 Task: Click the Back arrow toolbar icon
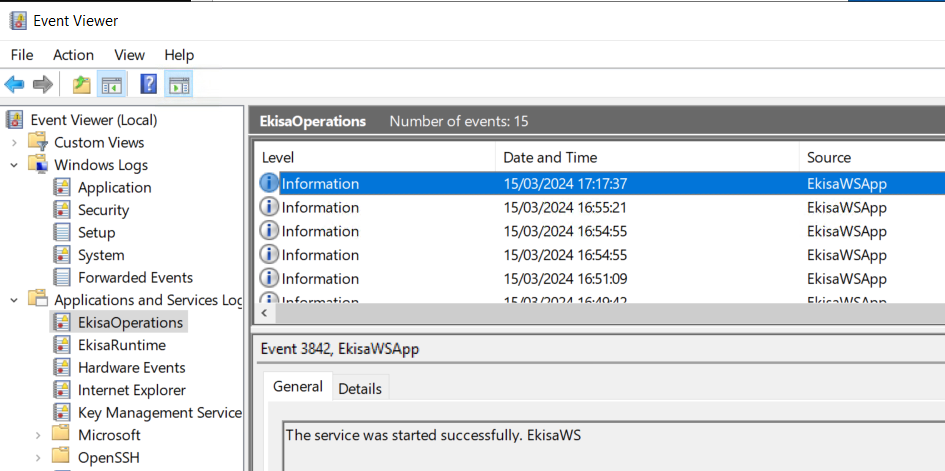[x=14, y=85]
